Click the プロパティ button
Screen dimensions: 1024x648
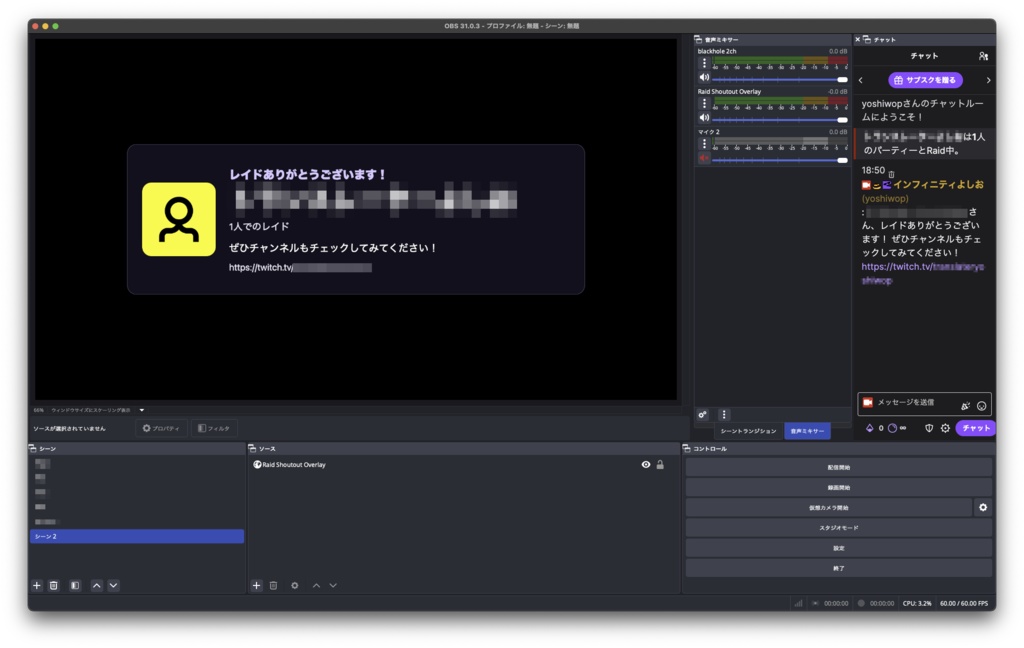pyautogui.click(x=161, y=429)
